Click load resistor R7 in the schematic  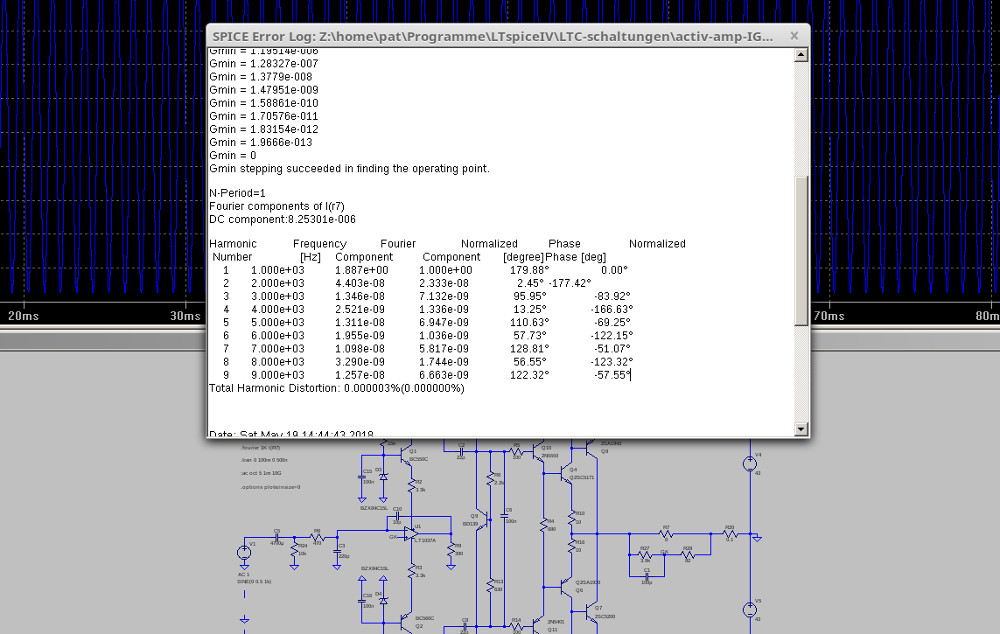pos(666,534)
